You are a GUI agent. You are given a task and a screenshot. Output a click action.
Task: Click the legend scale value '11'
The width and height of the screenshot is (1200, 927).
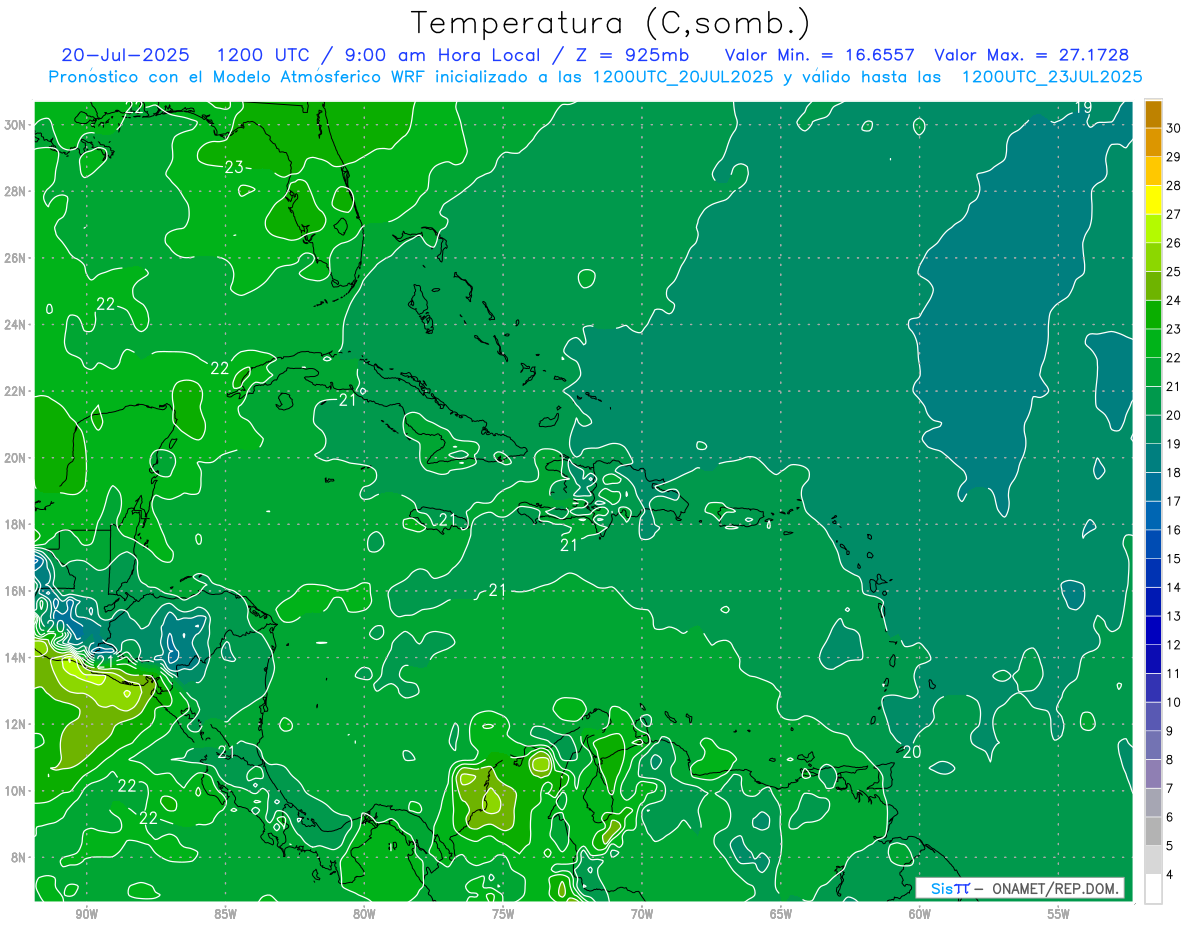pyautogui.click(x=1174, y=674)
